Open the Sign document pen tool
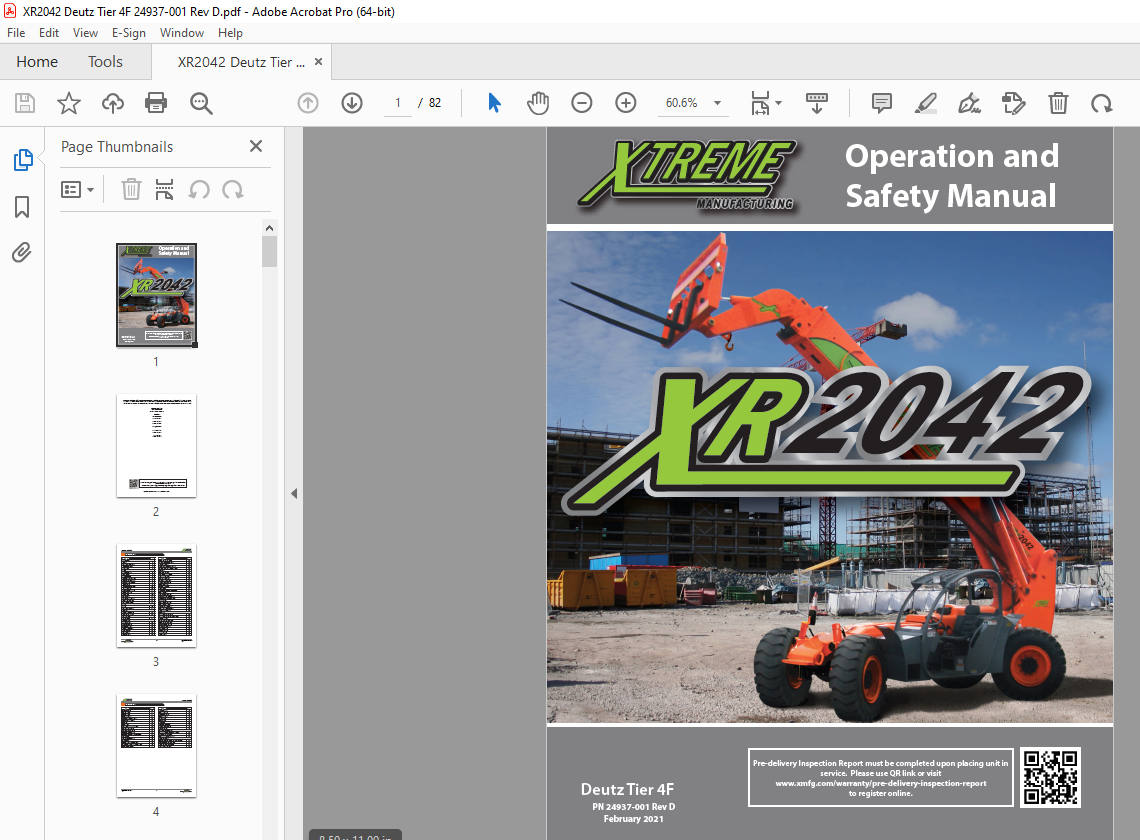This screenshot has height=840, width=1140. tap(970, 103)
